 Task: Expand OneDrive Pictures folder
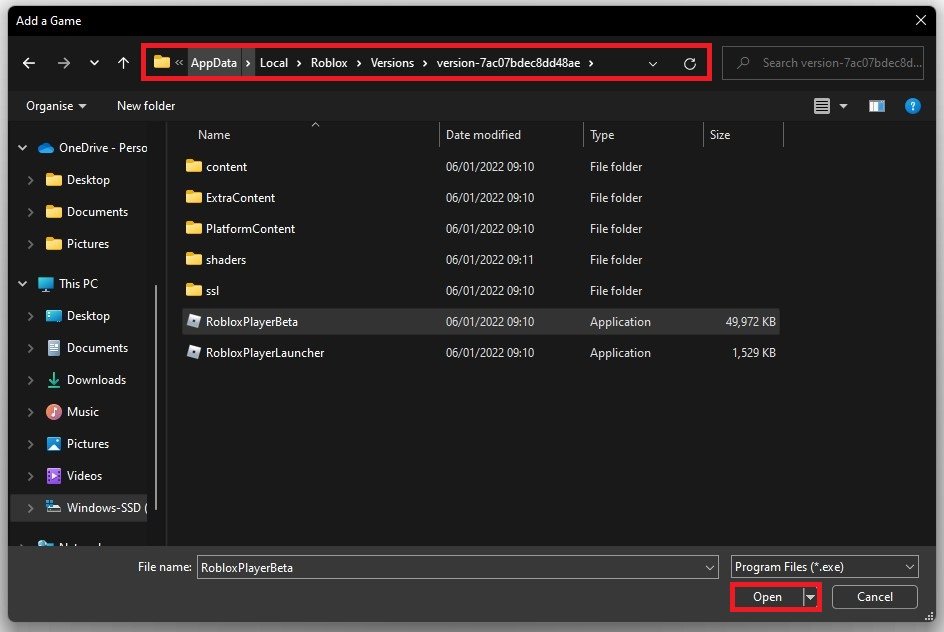[30, 244]
